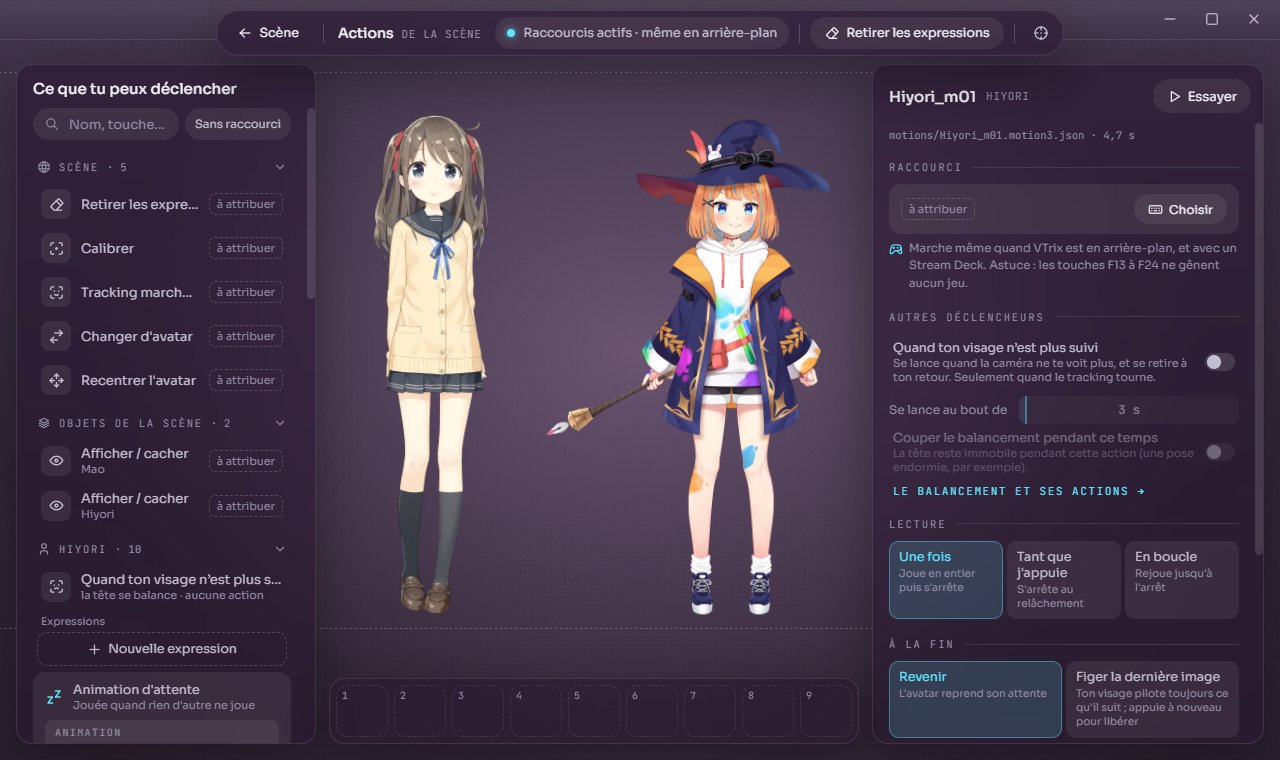The width and height of the screenshot is (1280, 760).
Task: Toggle Couper le balancement pendant ce temps
Action: 1220,452
